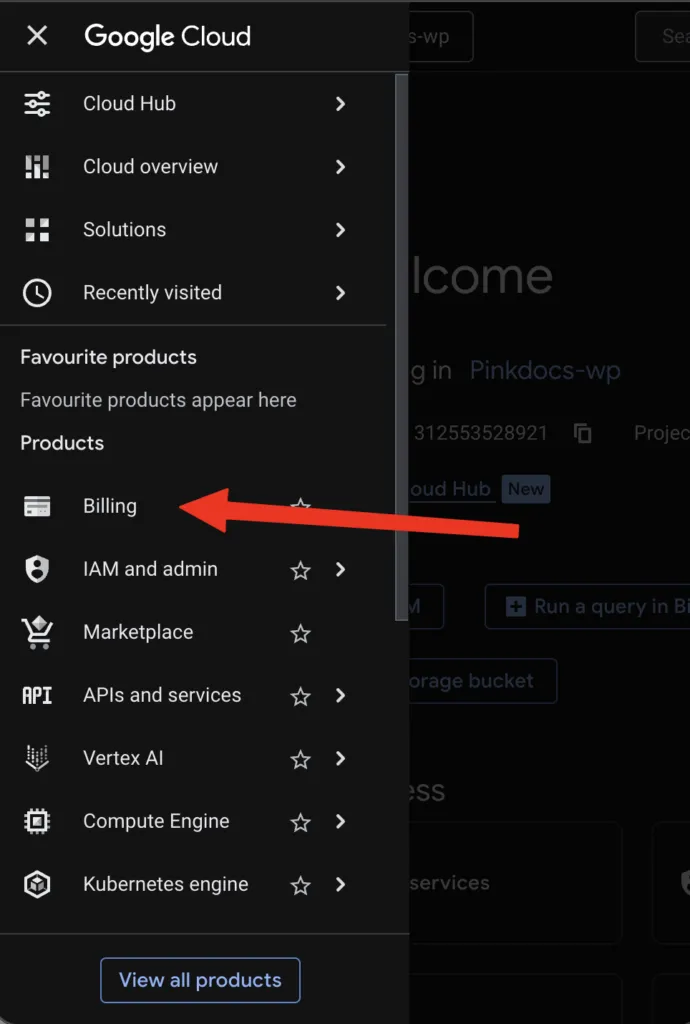Click the View all products button
Viewport: 690px width, 1024px height.
coord(200,980)
